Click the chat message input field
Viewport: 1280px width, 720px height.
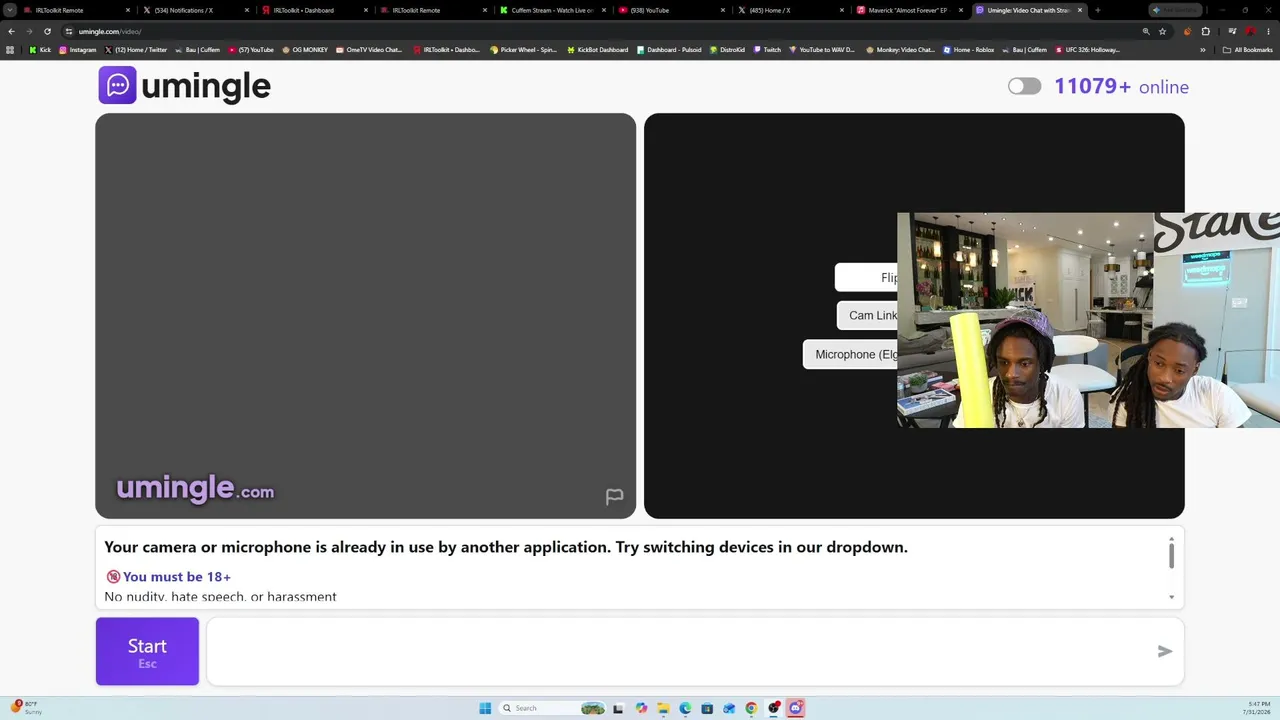695,651
